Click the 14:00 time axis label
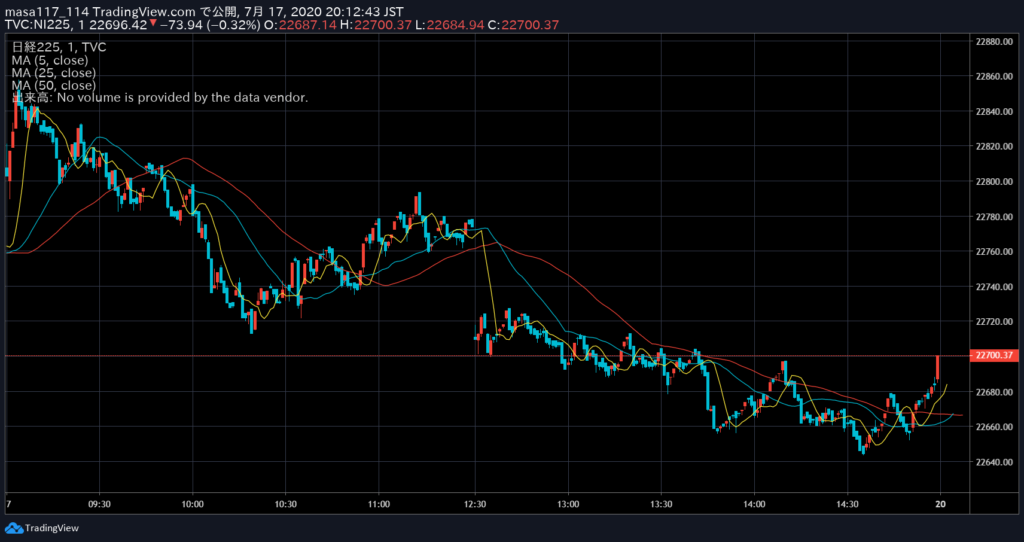 [754, 504]
